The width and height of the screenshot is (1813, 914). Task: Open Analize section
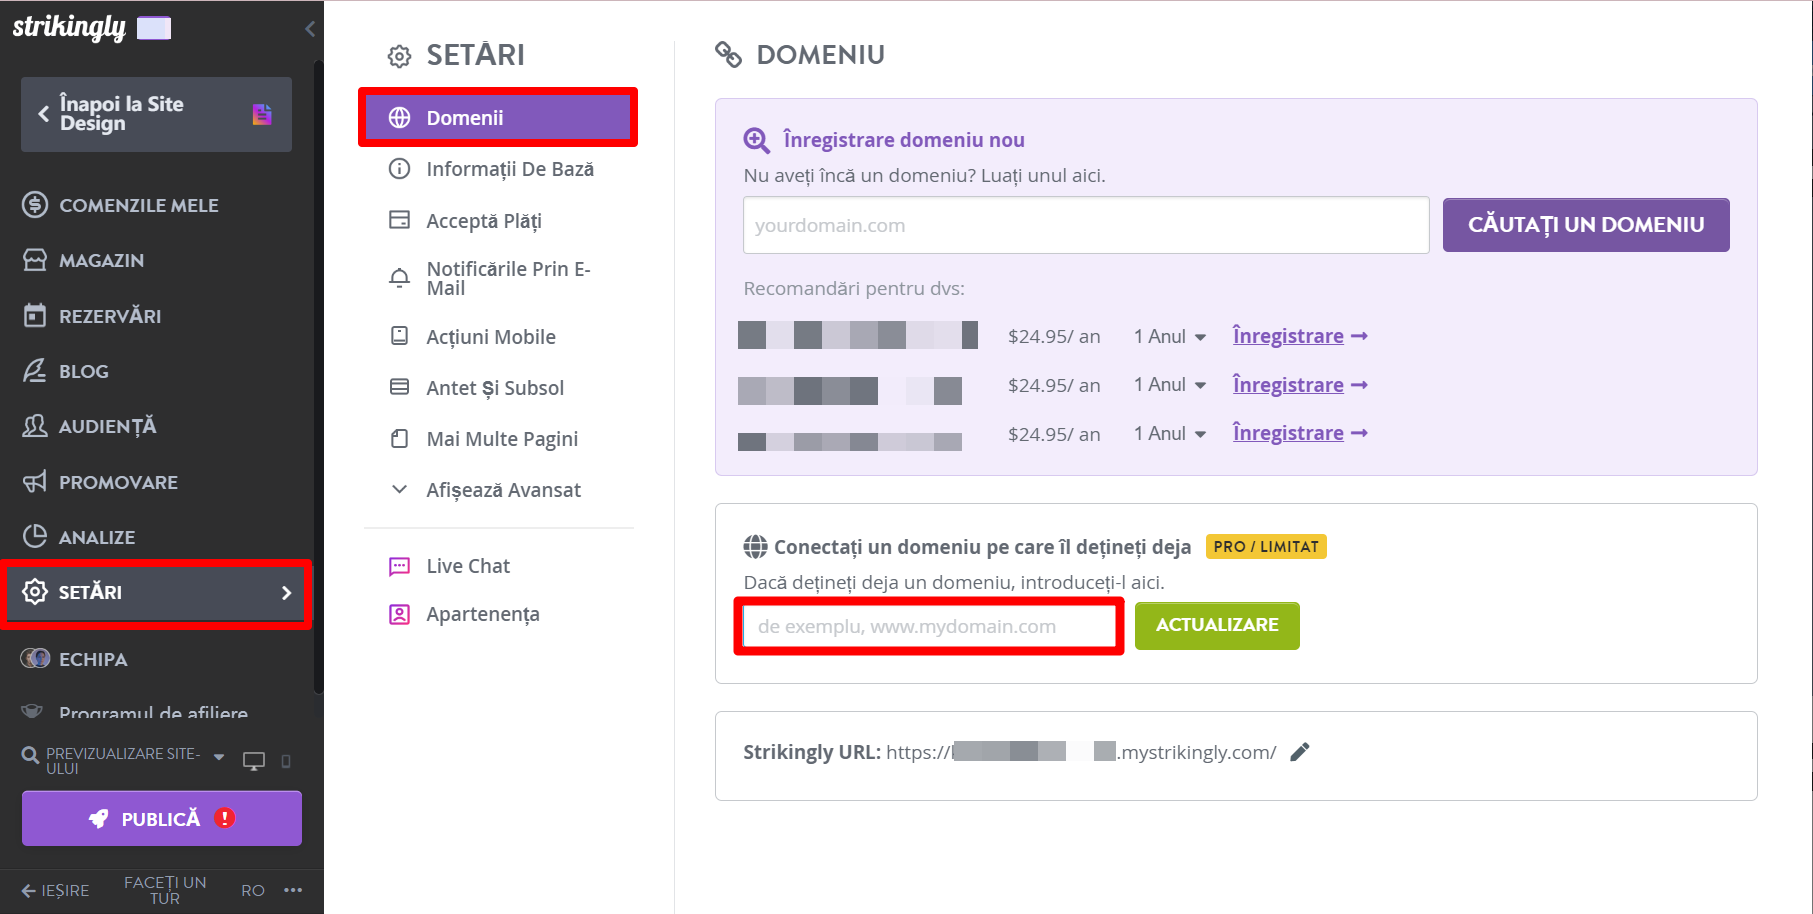coord(79,537)
